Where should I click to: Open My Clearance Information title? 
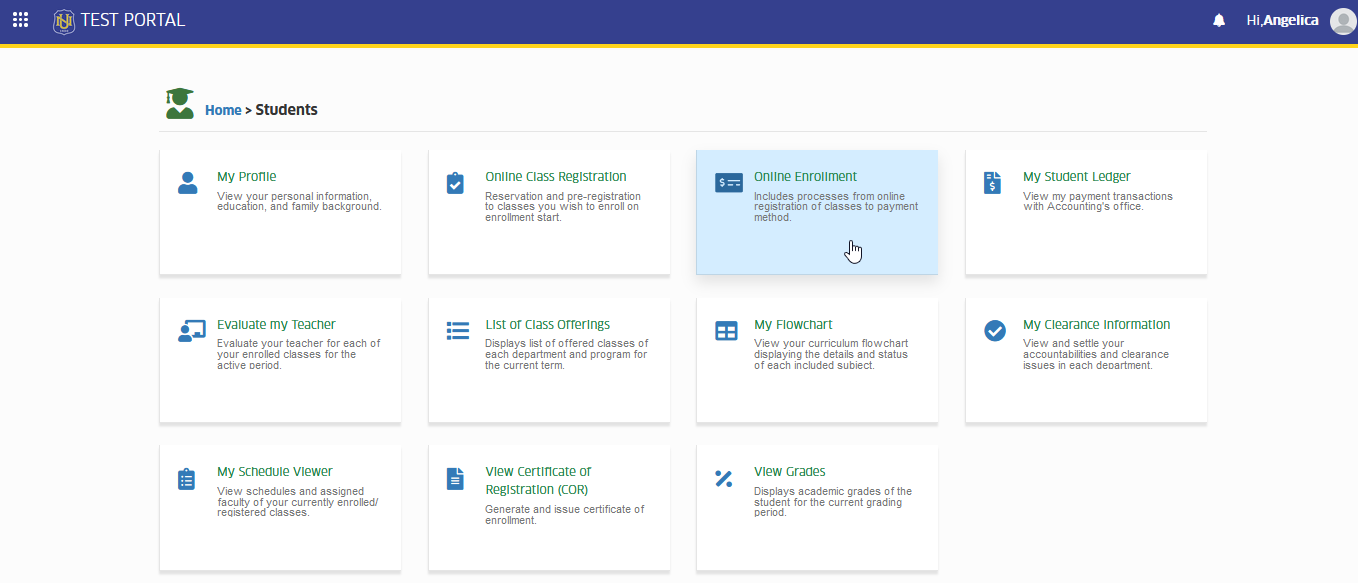pos(1097,325)
